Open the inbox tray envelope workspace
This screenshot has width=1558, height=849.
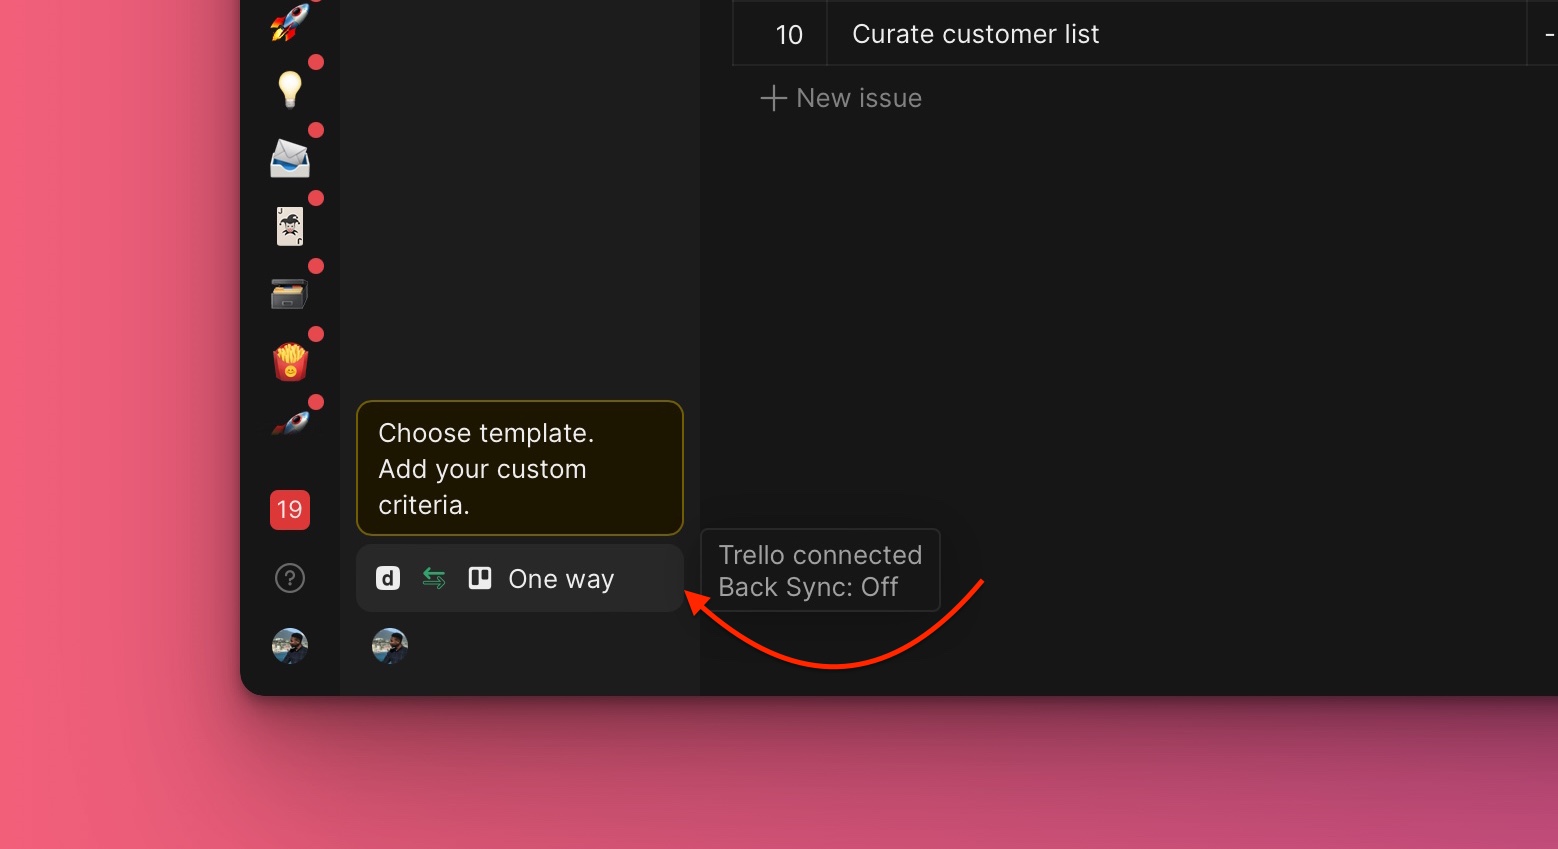(290, 158)
